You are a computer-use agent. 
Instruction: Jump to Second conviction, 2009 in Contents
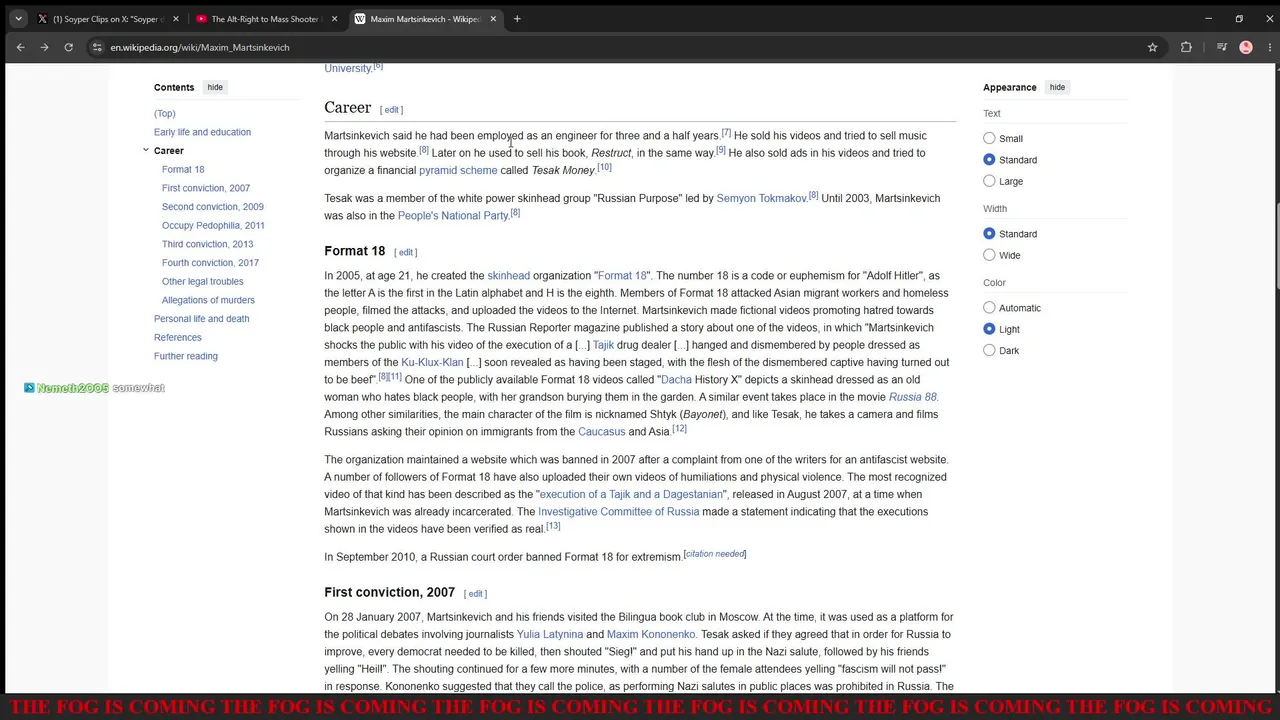213,207
